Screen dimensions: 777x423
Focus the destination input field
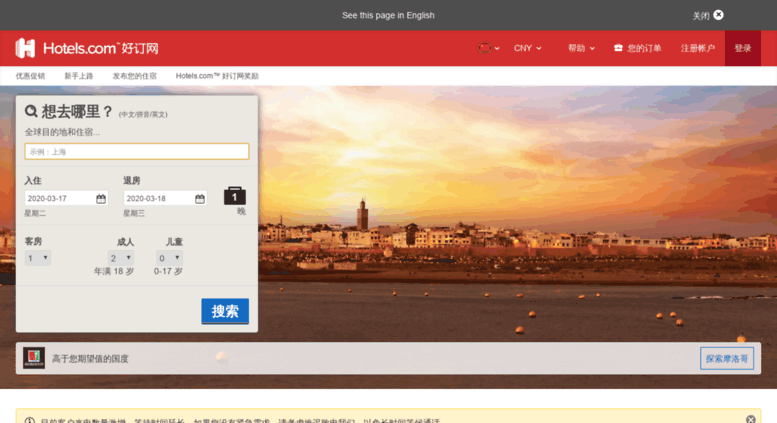(x=137, y=152)
